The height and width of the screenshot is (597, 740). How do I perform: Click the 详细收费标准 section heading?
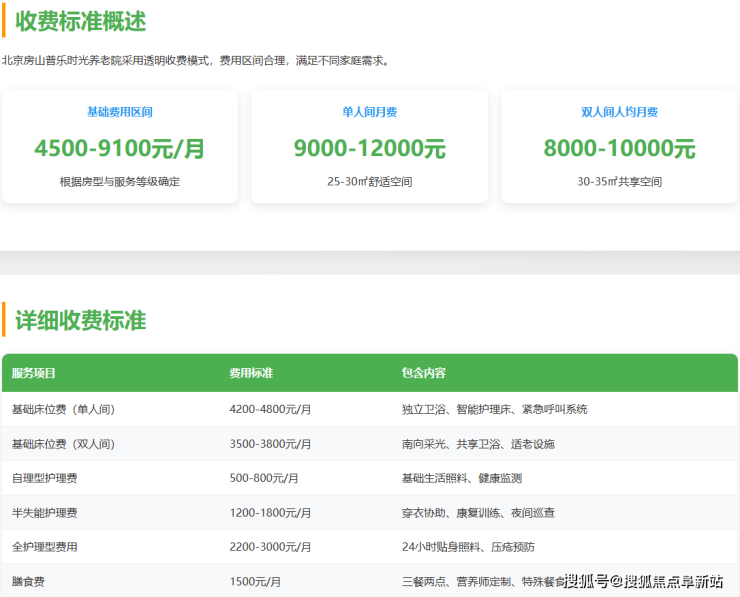[x=80, y=321]
